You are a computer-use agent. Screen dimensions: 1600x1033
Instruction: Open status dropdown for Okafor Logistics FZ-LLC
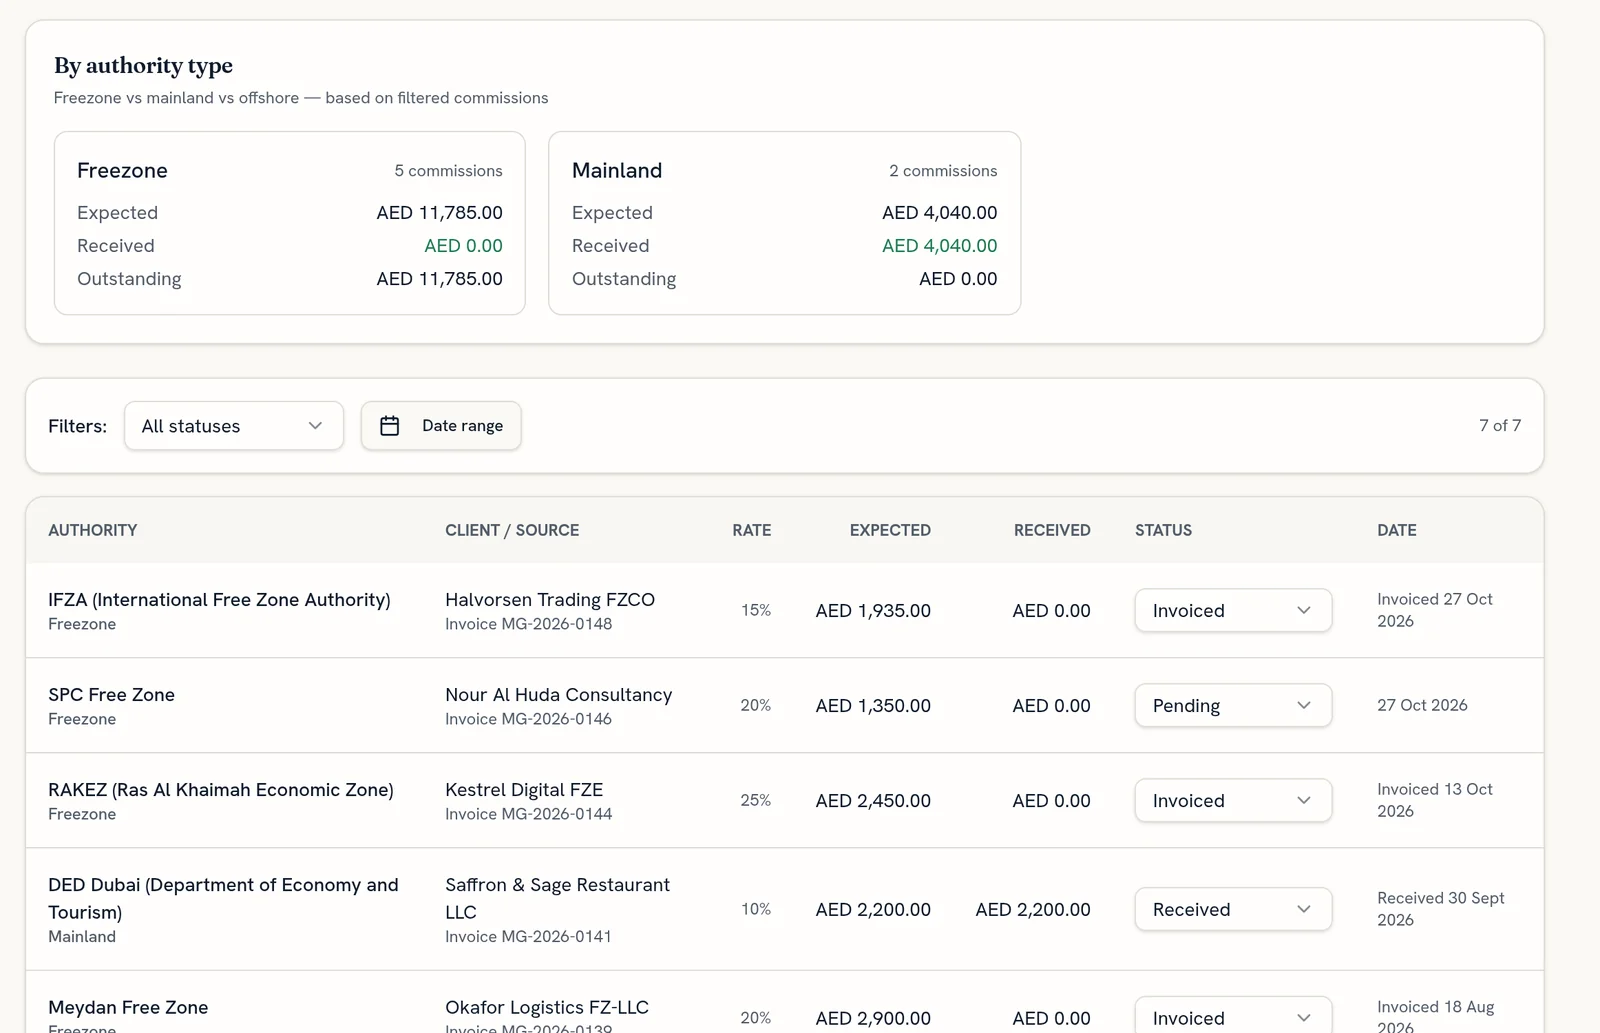(x=1233, y=1017)
